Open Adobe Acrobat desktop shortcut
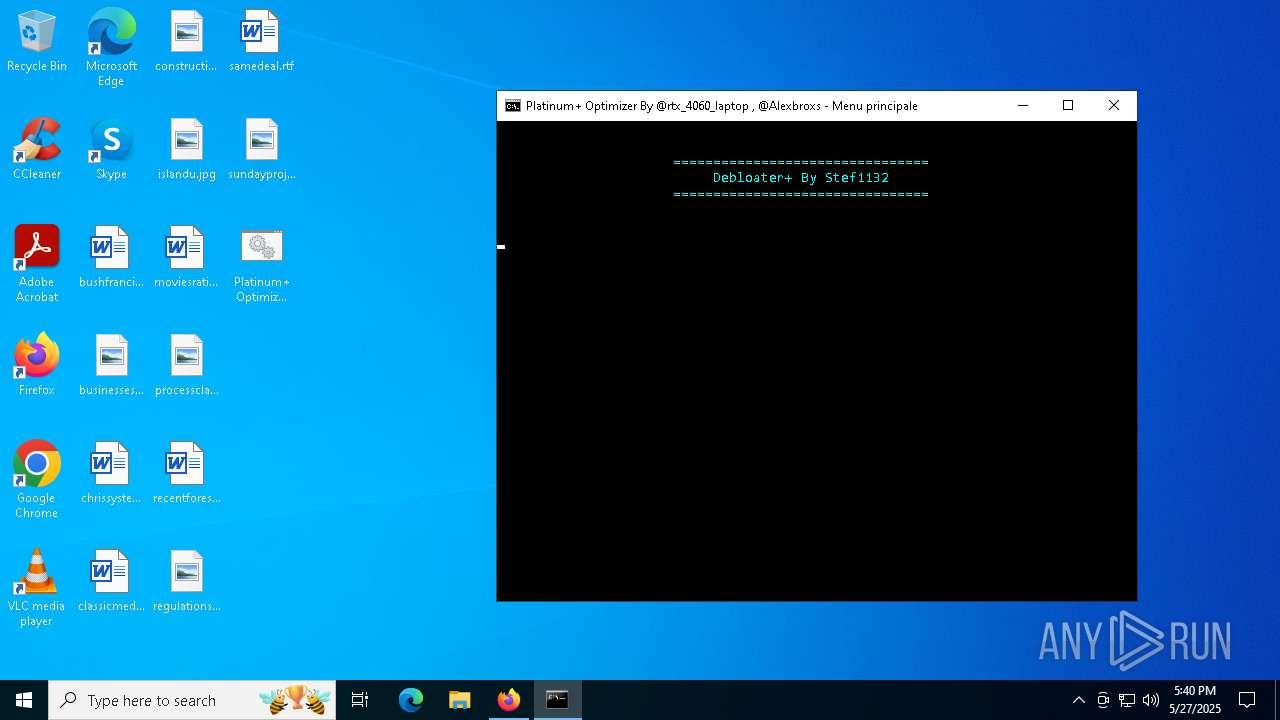The image size is (1280, 720). [x=37, y=264]
